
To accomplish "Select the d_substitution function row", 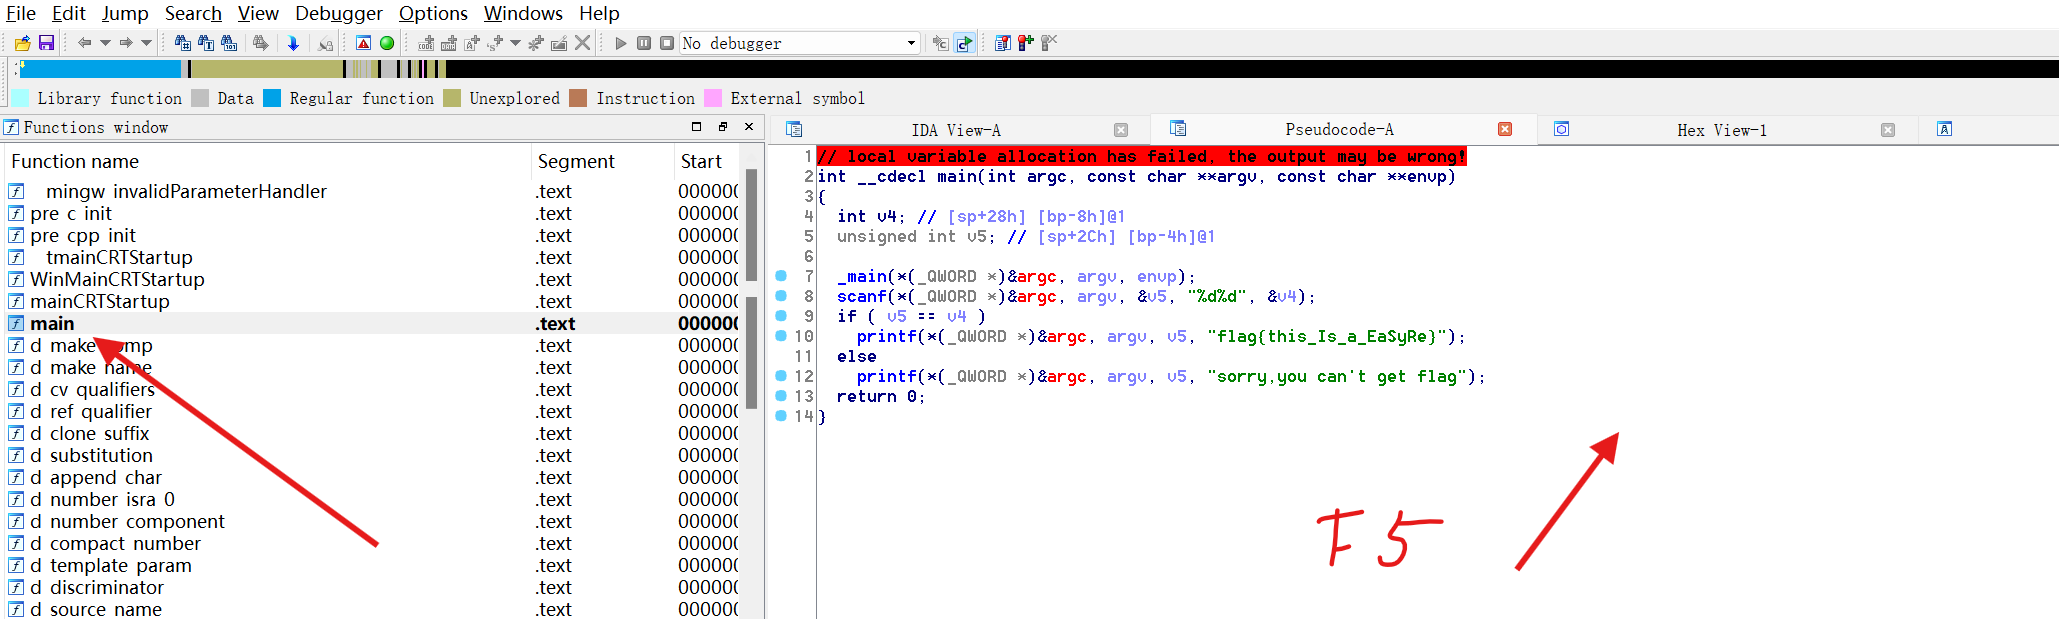I will pyautogui.click(x=372, y=455).
